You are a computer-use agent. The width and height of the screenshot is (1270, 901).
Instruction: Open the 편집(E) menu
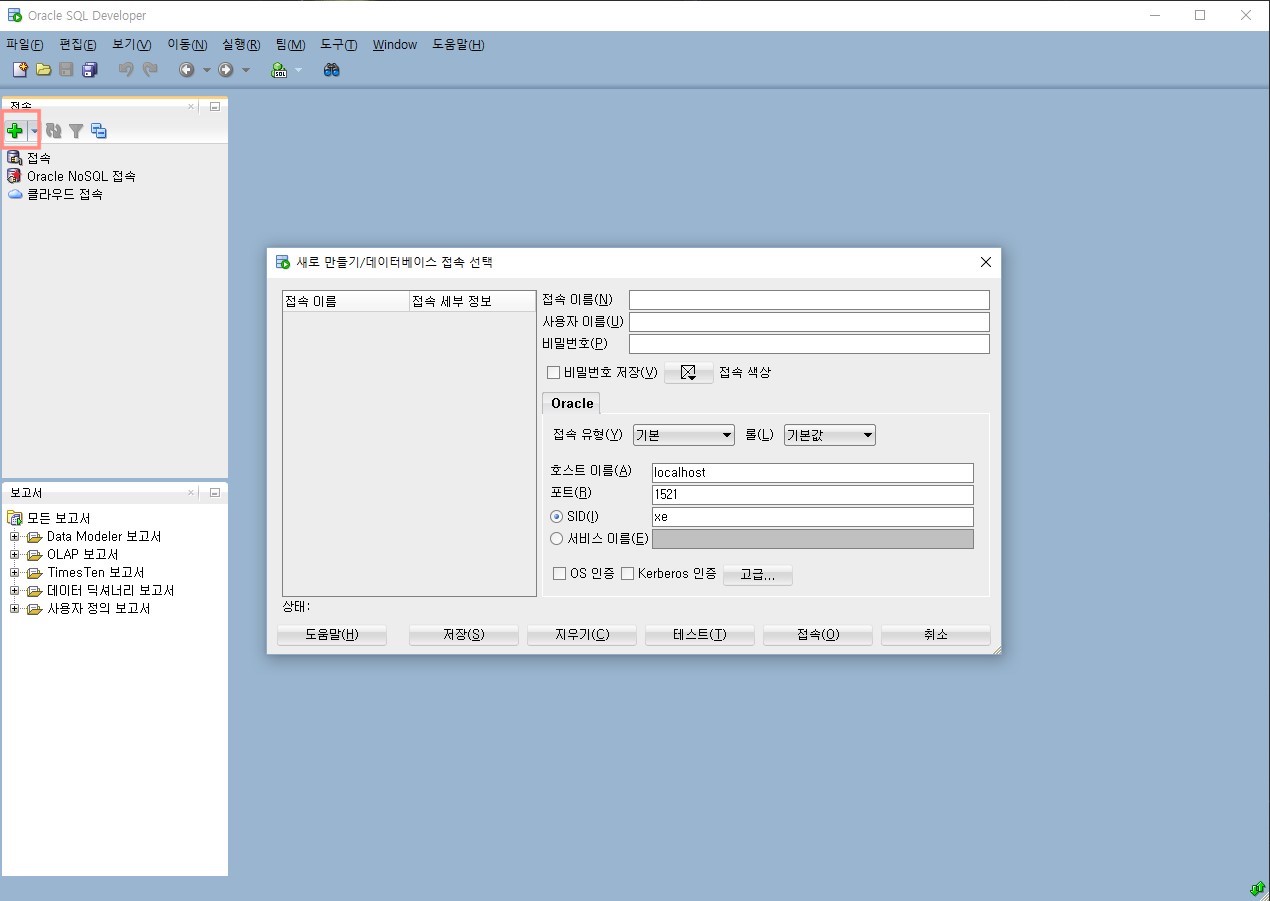point(78,45)
